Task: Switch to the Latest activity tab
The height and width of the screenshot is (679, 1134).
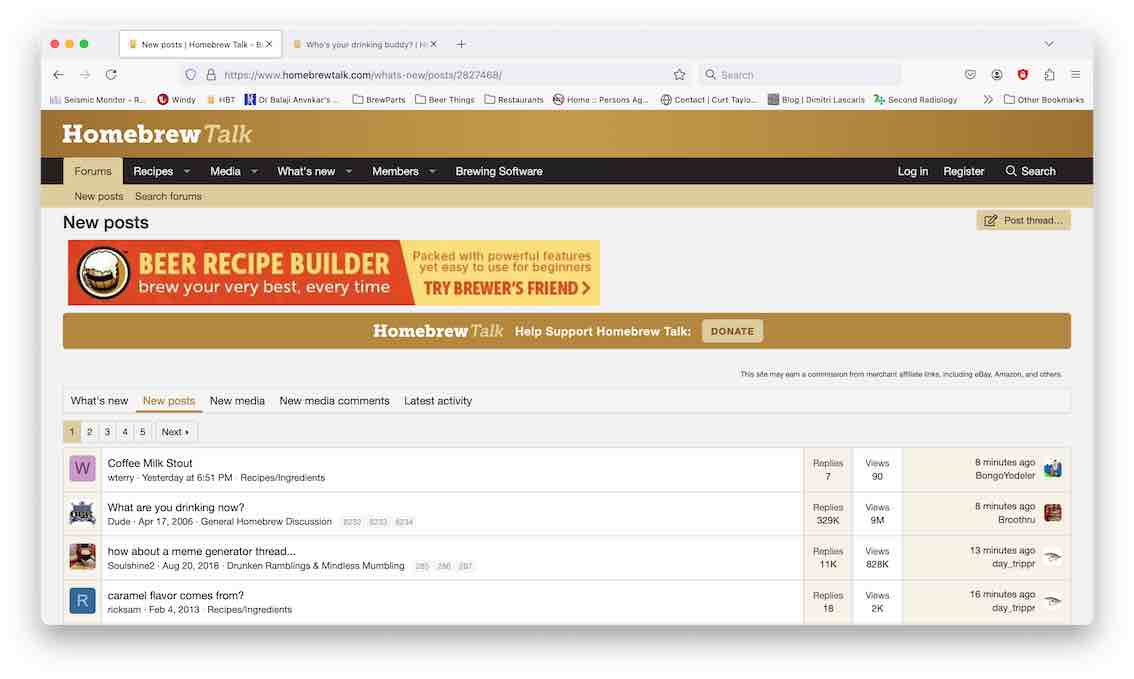Action: pyautogui.click(x=438, y=401)
